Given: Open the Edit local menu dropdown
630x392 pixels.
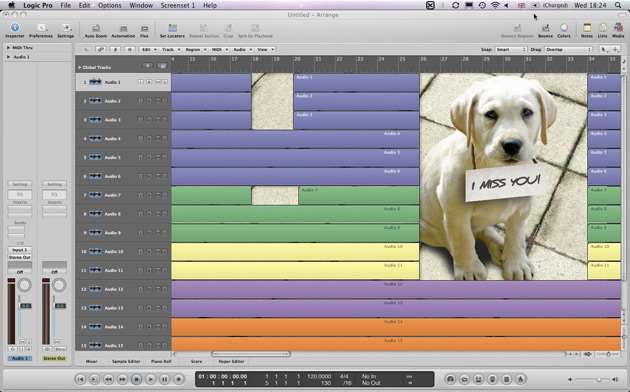Looking at the screenshot, I should 149,49.
